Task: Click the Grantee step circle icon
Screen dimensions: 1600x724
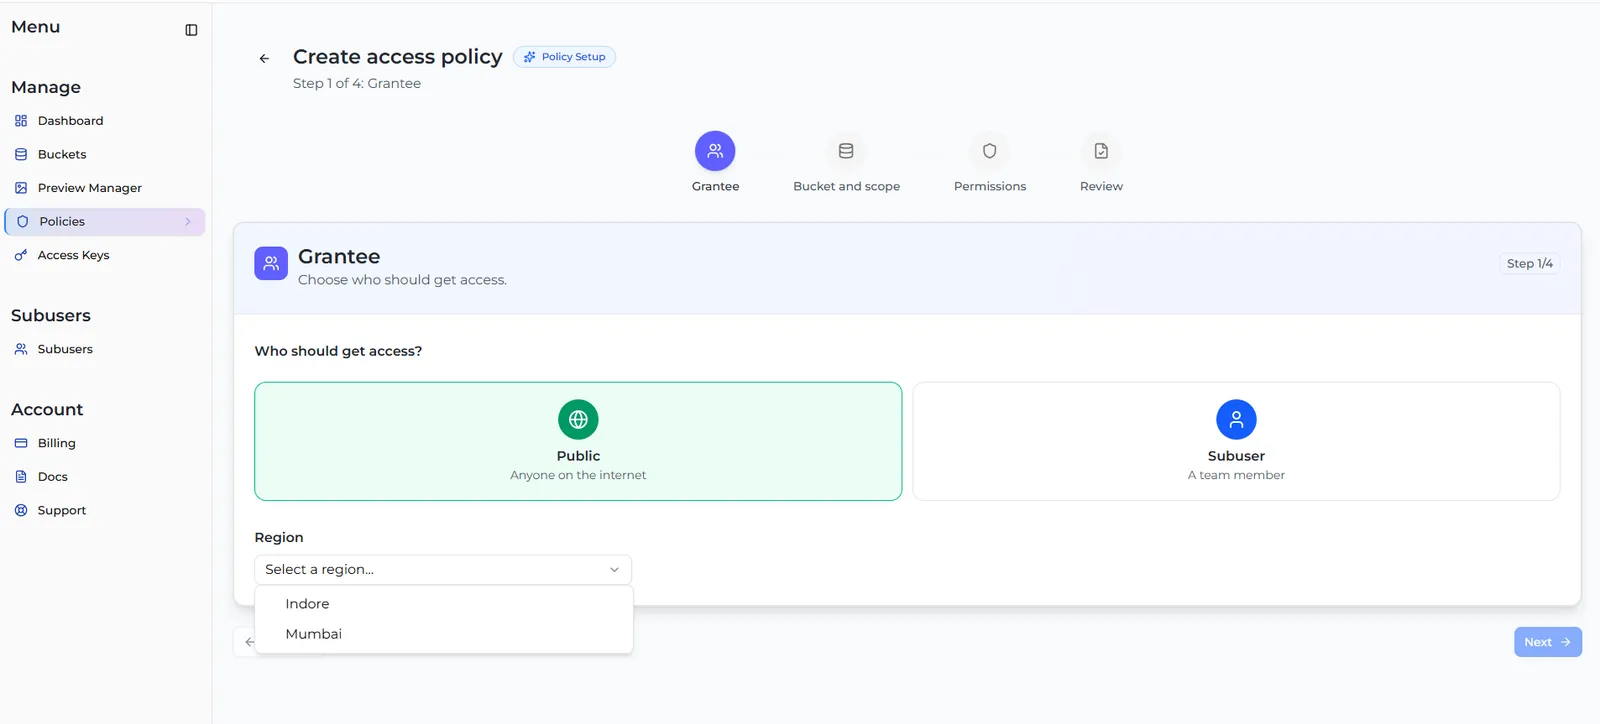Action: [715, 151]
